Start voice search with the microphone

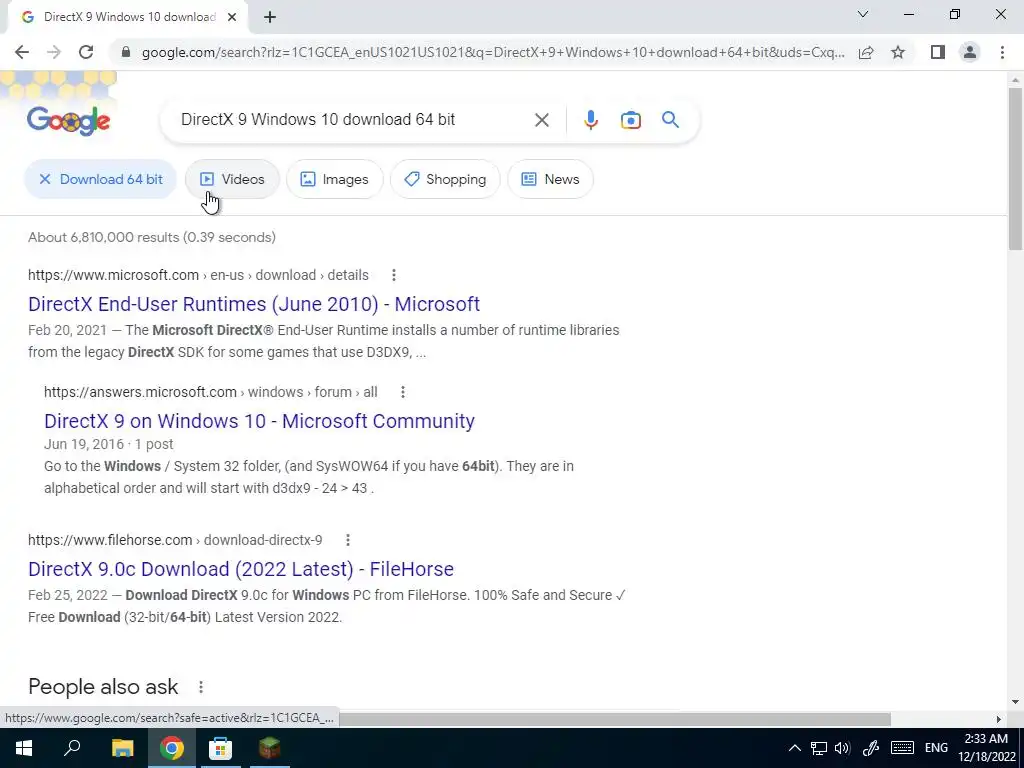590,120
